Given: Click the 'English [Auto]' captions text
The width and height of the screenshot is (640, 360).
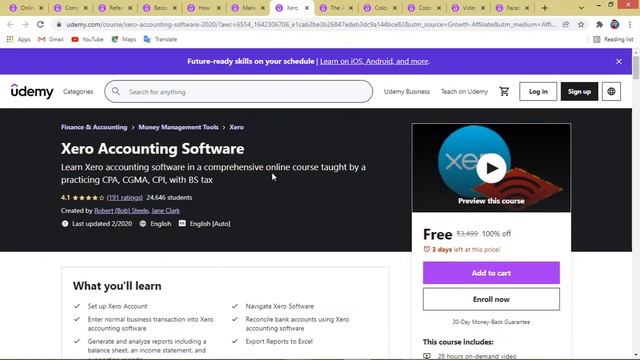Looking at the screenshot, I should point(210,224).
